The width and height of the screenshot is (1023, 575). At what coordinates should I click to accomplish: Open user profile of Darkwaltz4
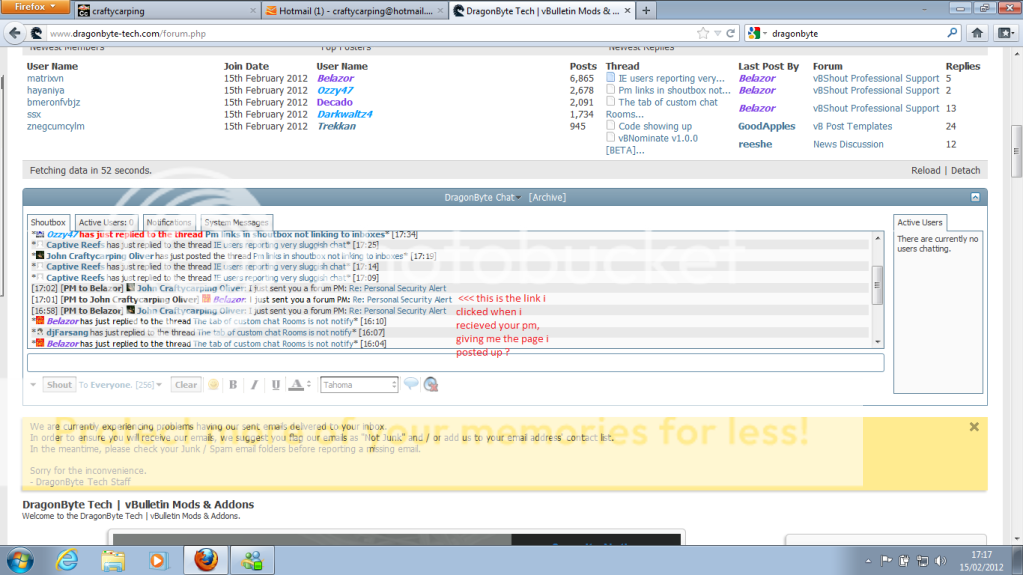(x=344, y=114)
